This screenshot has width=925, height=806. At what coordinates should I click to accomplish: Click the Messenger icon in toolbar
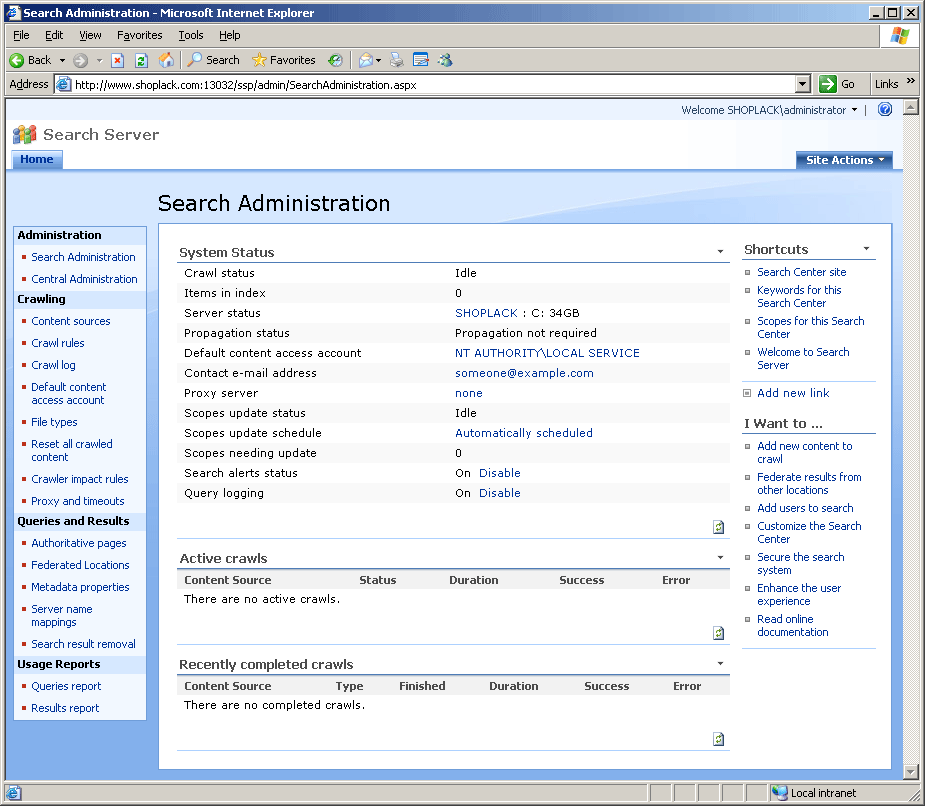pos(445,60)
